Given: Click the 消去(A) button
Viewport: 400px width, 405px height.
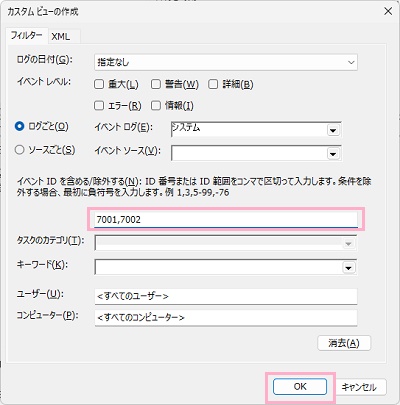Looking at the screenshot, I should [344, 343].
